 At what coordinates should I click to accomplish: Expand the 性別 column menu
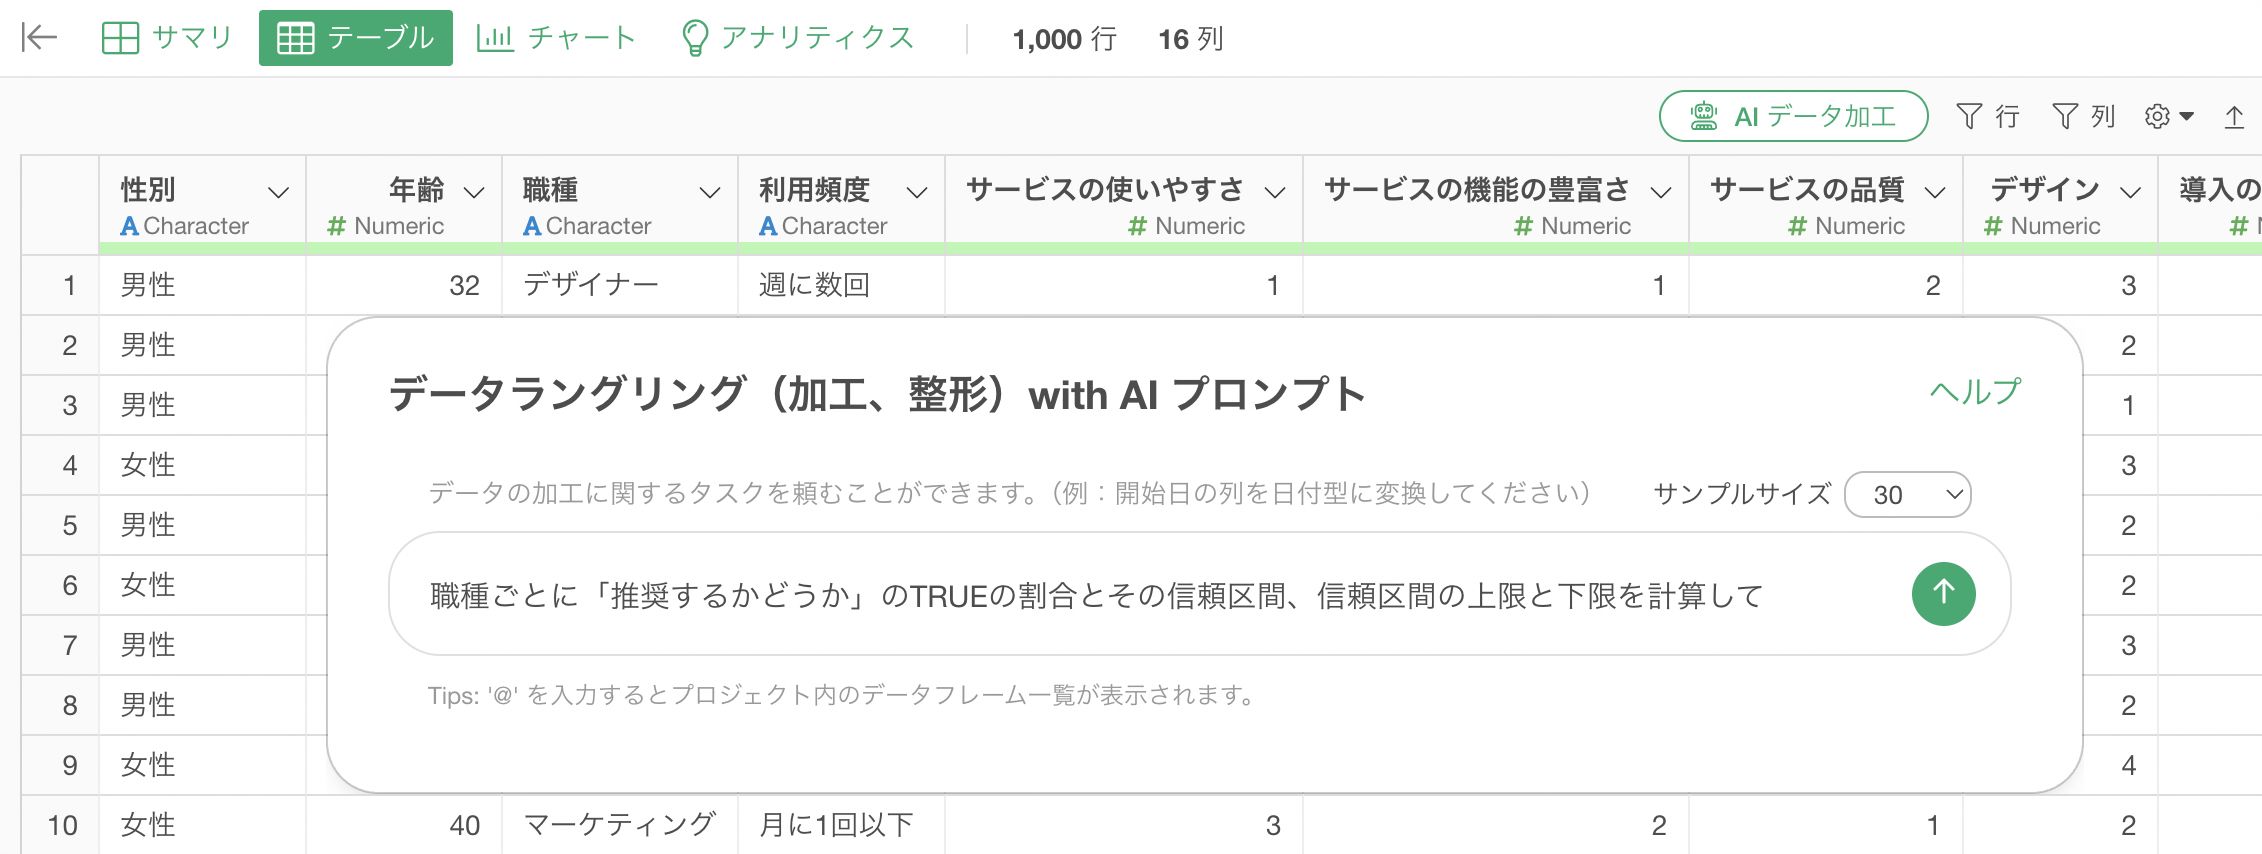coord(279,192)
